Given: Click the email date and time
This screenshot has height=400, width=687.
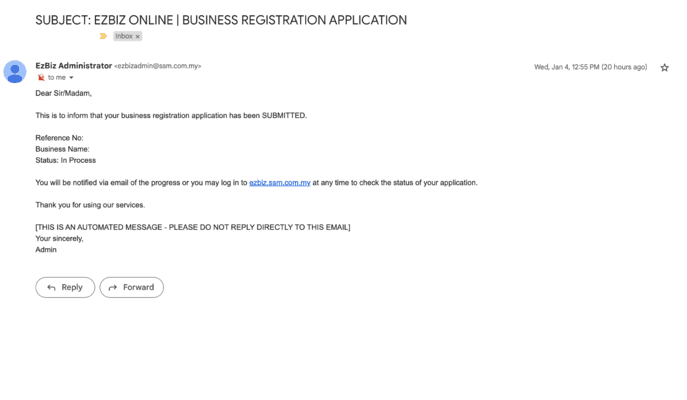Looking at the screenshot, I should point(590,67).
